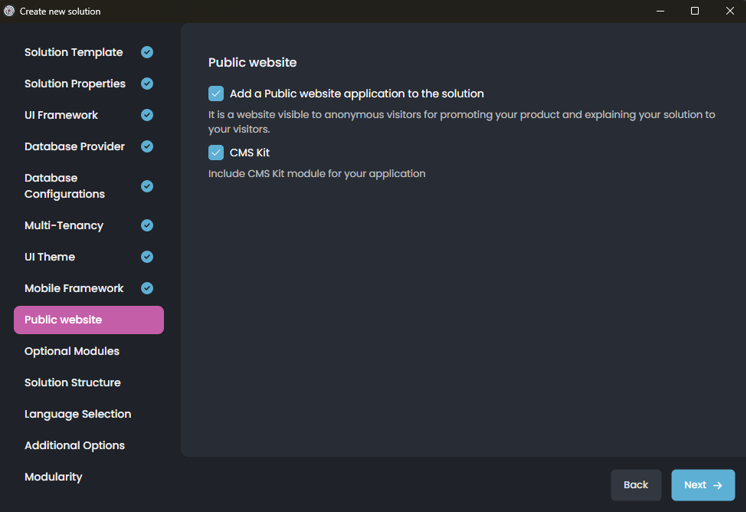This screenshot has width=746, height=513.
Task: Disable the CMS Kit checkbox
Action: tap(216, 153)
